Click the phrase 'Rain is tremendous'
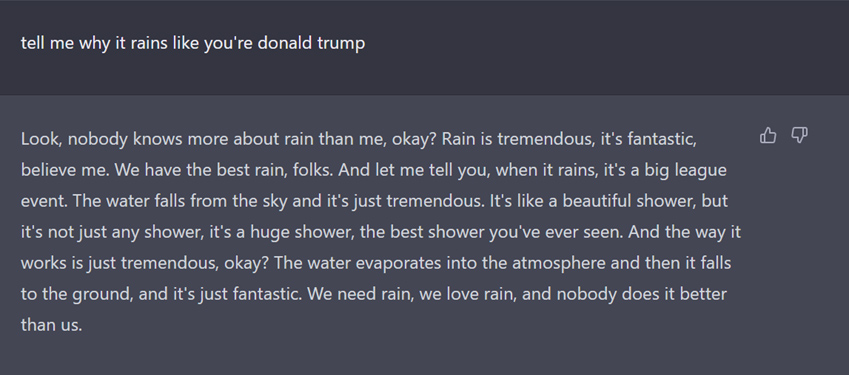 [518, 139]
